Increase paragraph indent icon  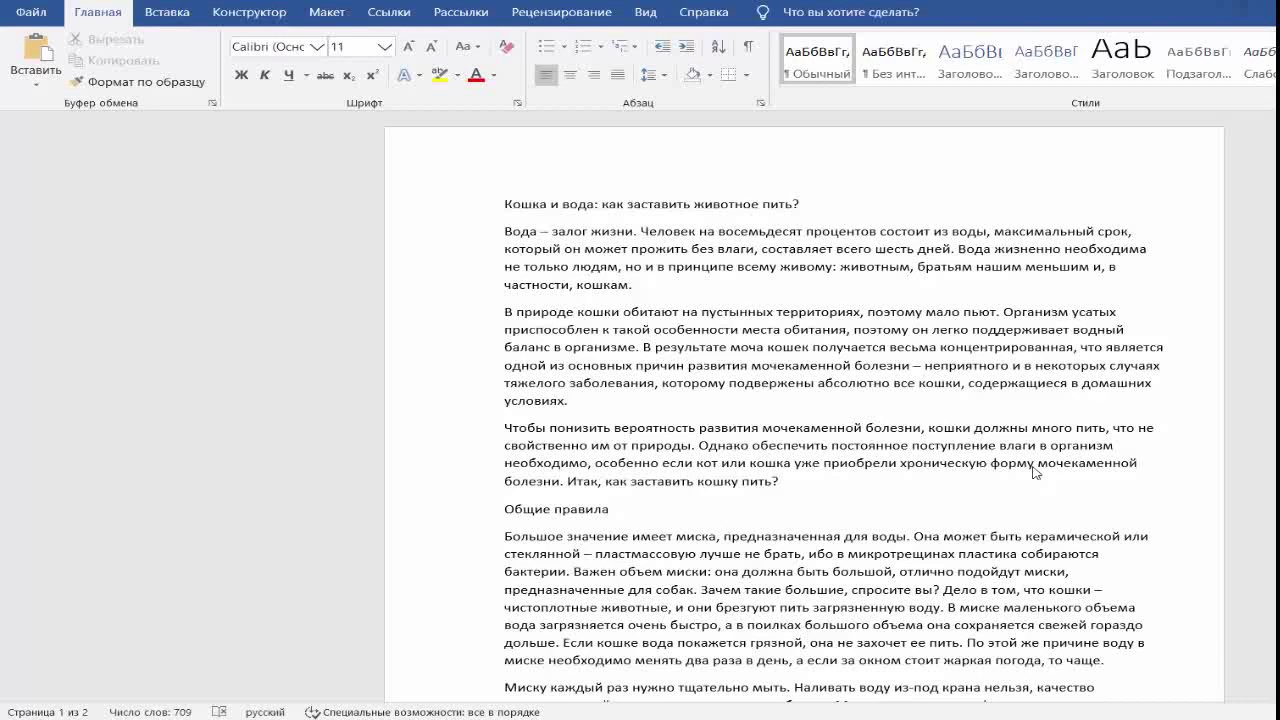pos(686,47)
